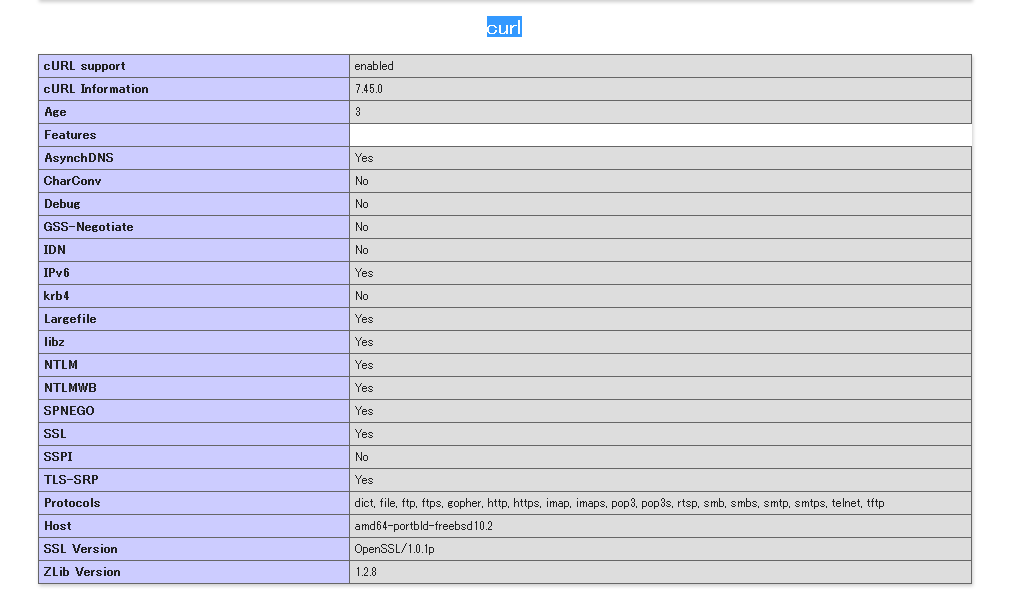Image resolution: width=1009 pixels, height=590 pixels.
Task: Select the SSL Version label
Action: point(80,549)
